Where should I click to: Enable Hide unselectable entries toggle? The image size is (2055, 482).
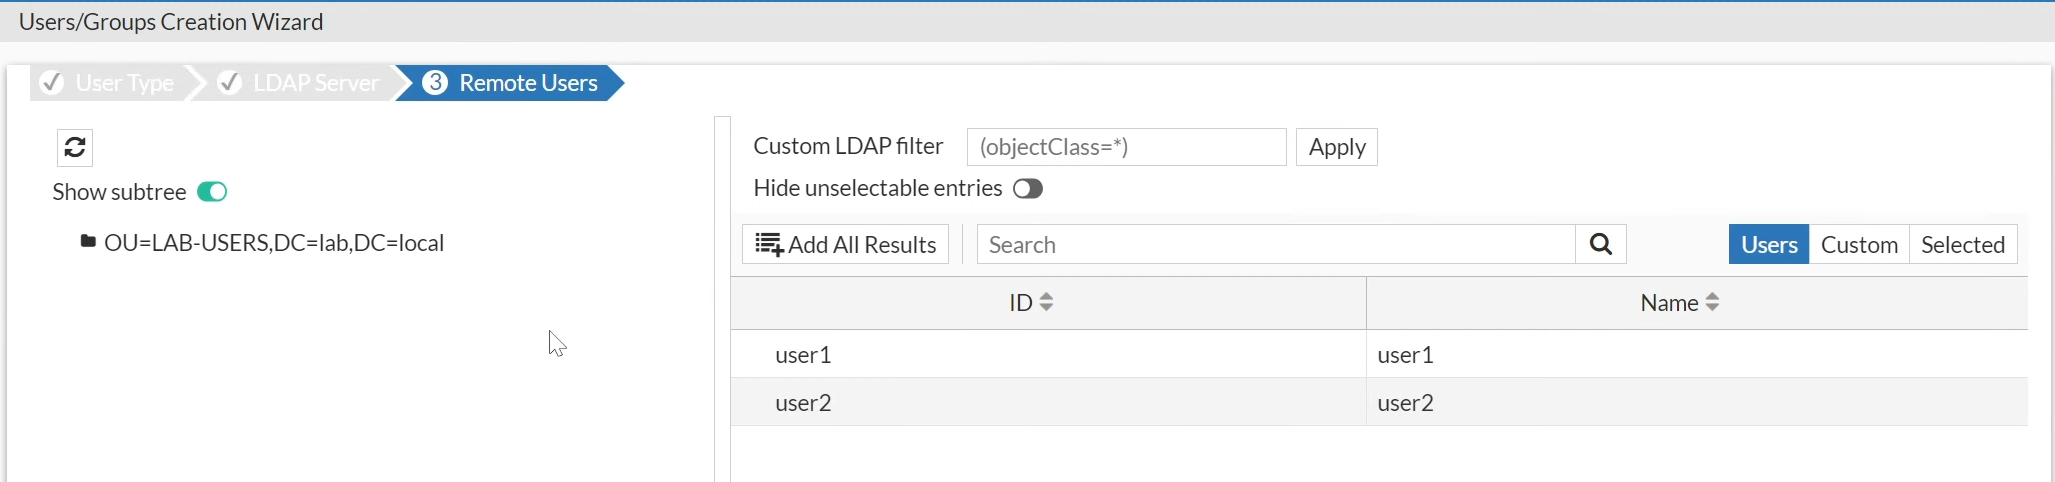[x=1028, y=189]
